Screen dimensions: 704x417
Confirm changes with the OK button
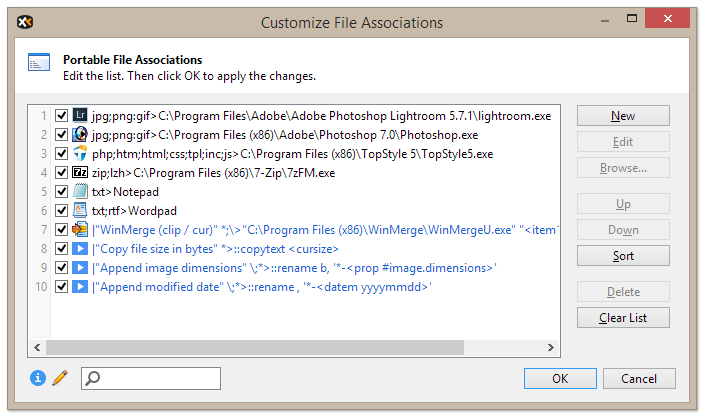(560, 379)
